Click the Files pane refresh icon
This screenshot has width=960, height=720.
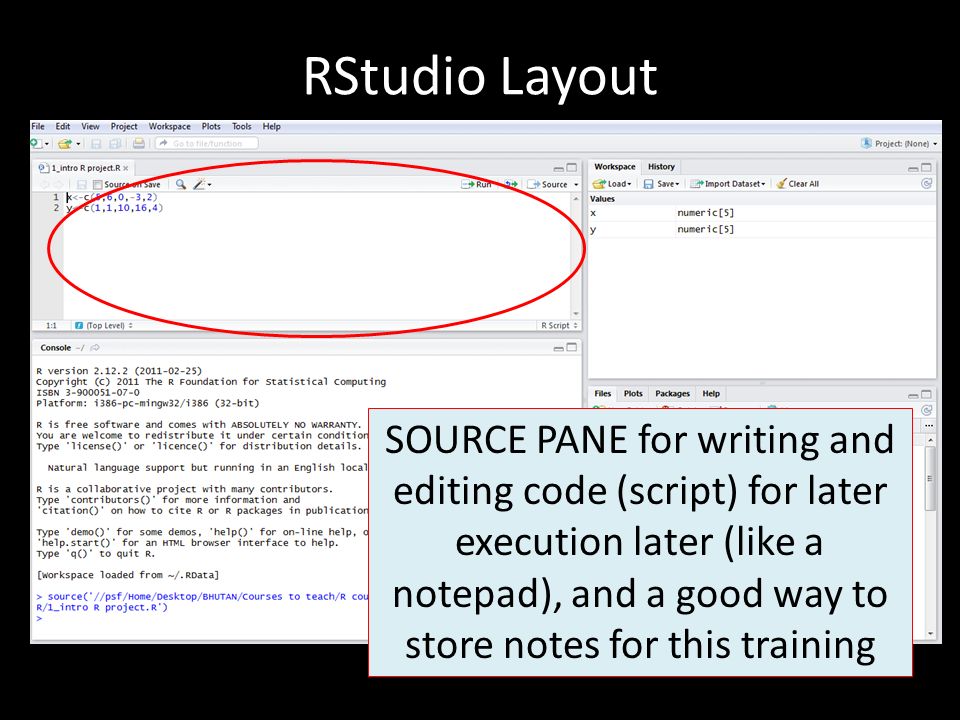click(926, 410)
